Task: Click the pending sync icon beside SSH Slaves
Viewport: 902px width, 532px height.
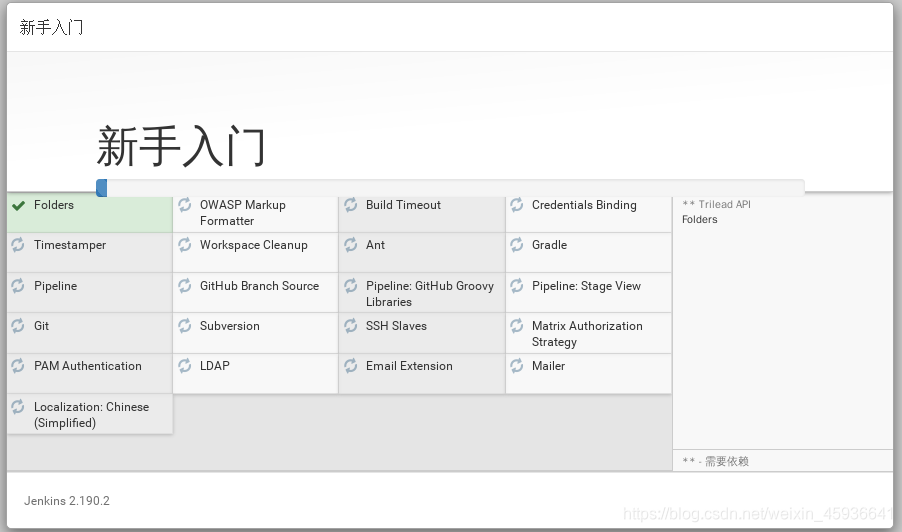Action: [351, 326]
